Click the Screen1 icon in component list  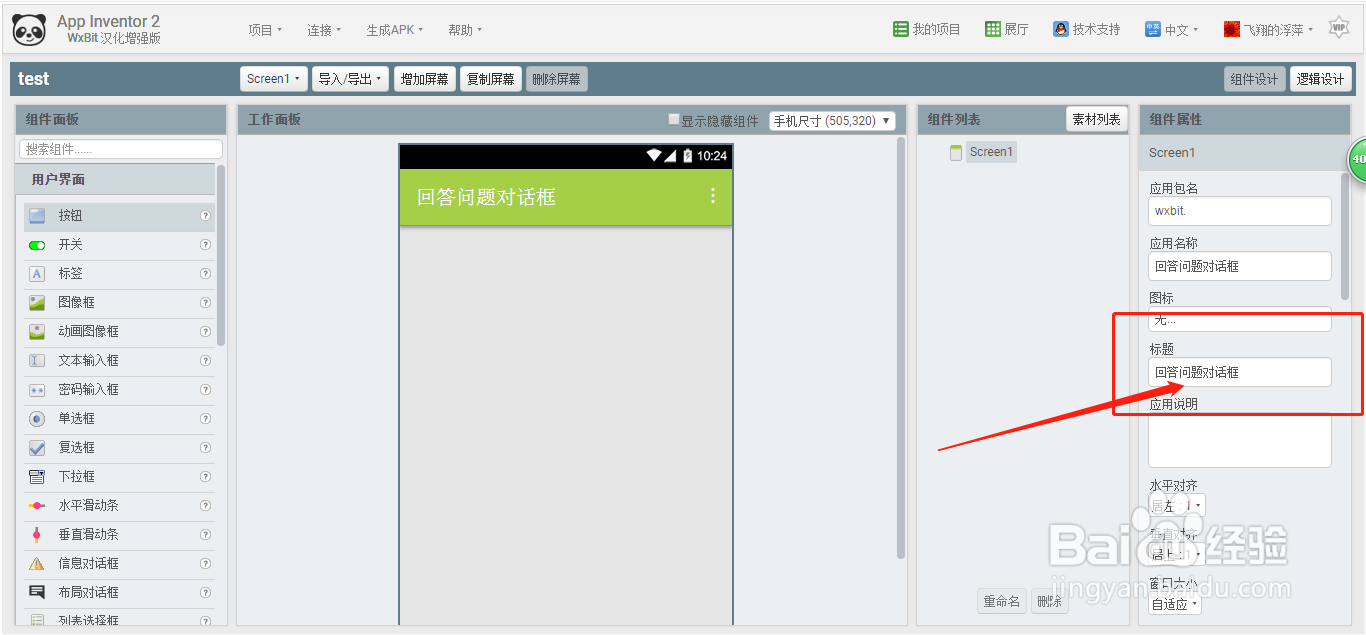pos(956,153)
